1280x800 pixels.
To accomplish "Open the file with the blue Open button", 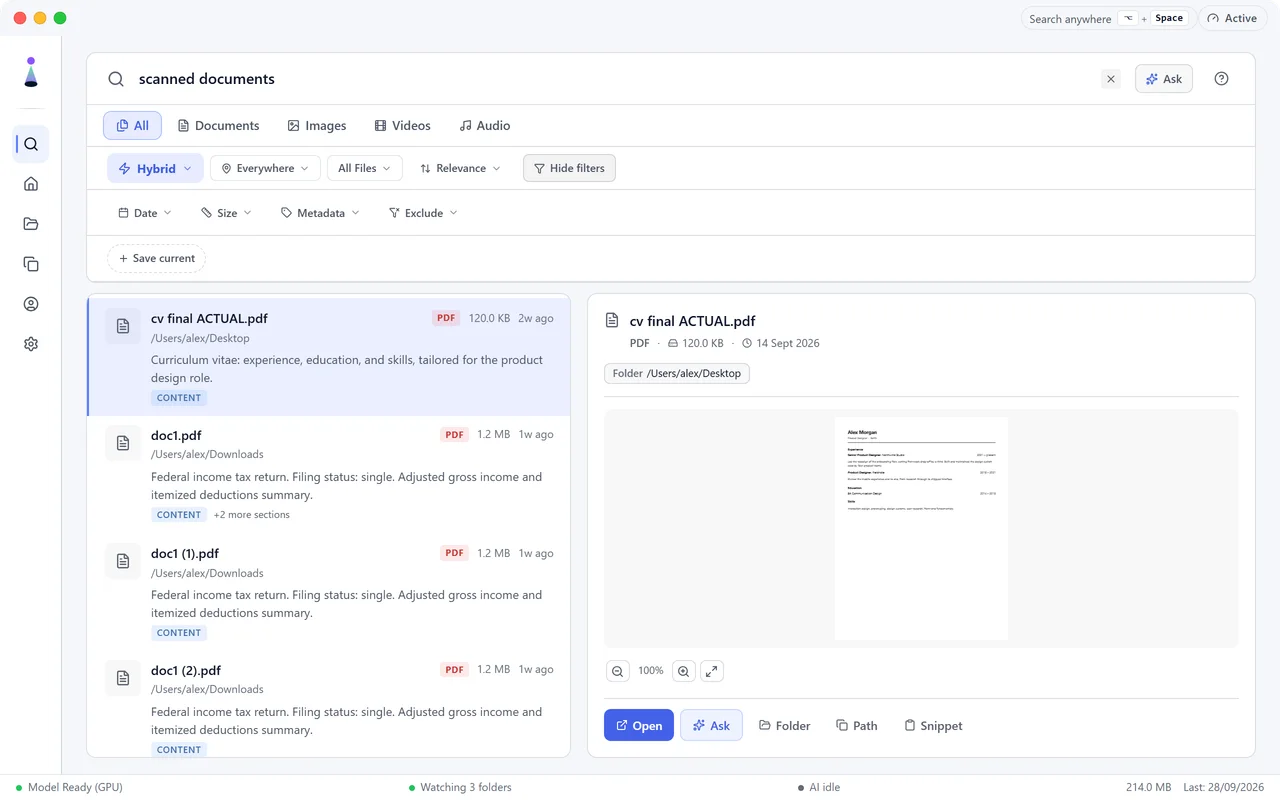I will (638, 725).
